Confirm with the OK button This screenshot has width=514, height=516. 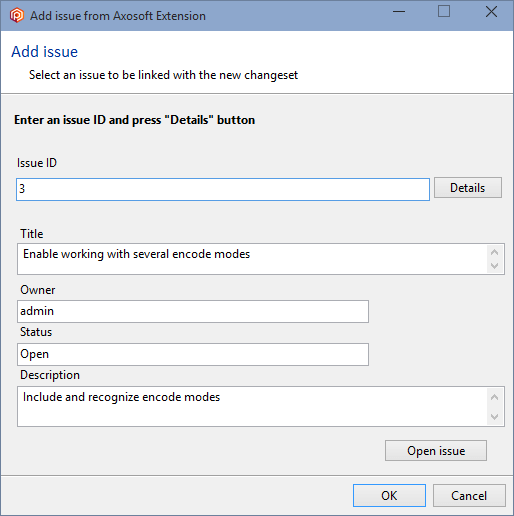pos(389,496)
